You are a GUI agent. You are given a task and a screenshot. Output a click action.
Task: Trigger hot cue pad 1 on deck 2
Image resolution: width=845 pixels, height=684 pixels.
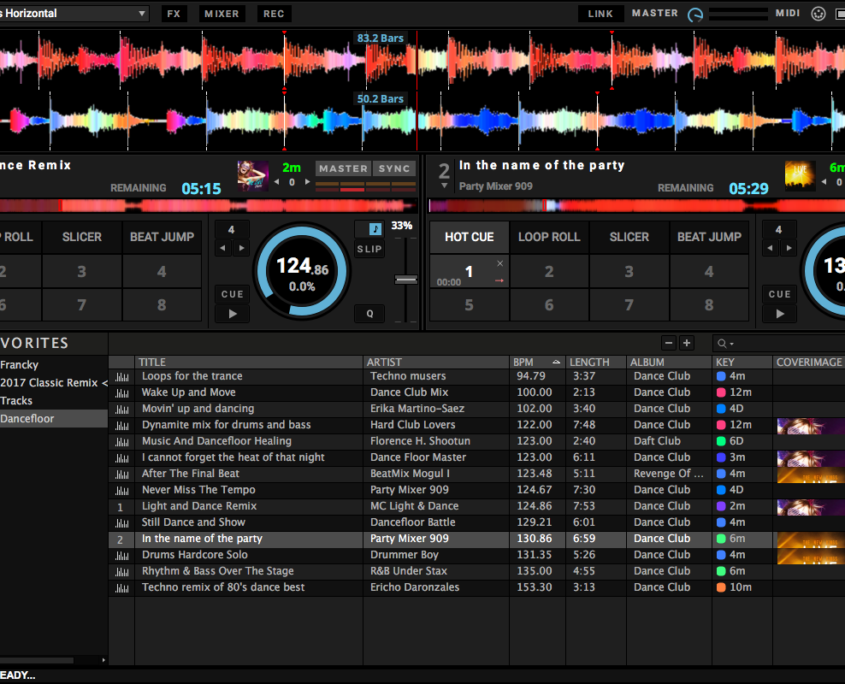(469, 271)
